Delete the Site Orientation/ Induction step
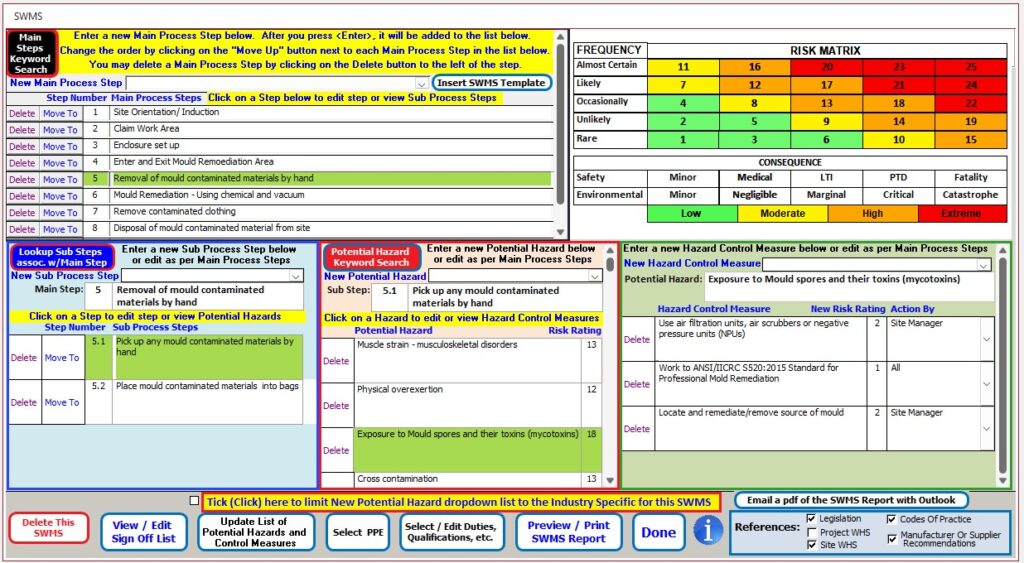Image resolution: width=1024 pixels, height=563 pixels. (x=22, y=113)
